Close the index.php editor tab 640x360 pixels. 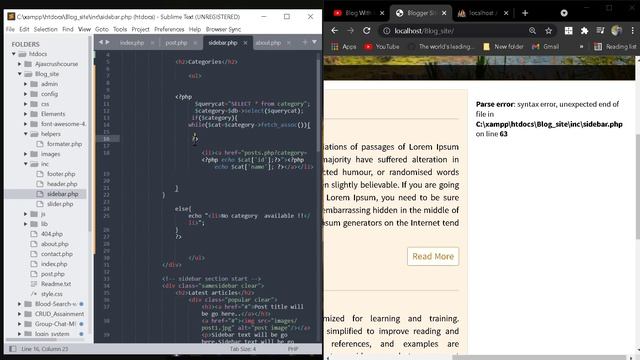click(x=152, y=43)
